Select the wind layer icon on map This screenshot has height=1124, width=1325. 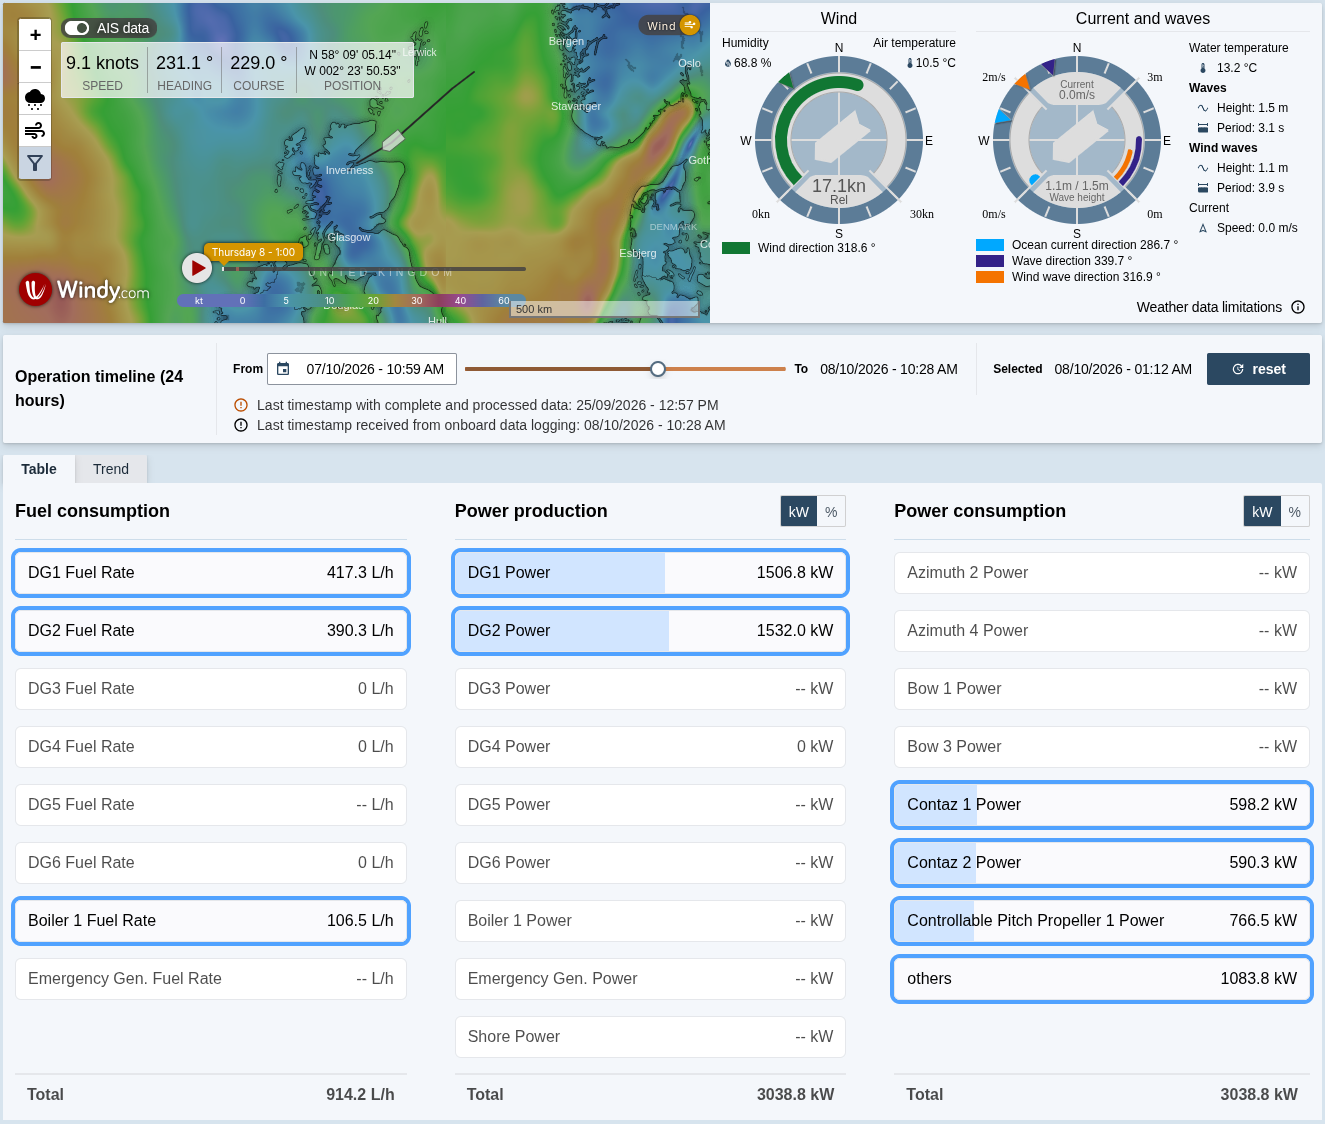[x=35, y=131]
